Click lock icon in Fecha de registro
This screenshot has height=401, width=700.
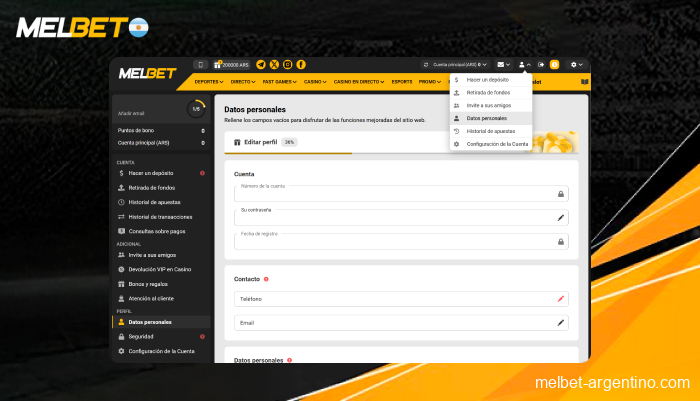point(561,242)
